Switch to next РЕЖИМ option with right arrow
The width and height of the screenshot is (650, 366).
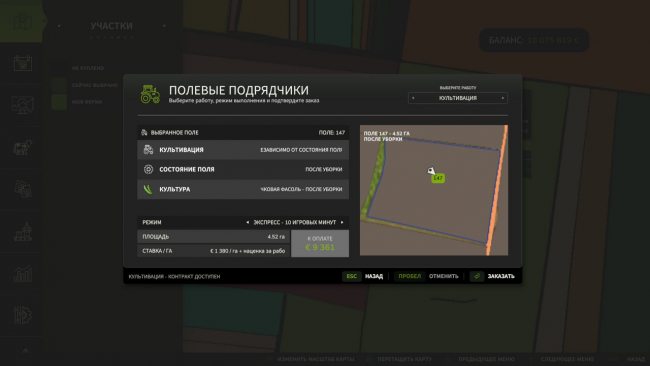click(342, 222)
